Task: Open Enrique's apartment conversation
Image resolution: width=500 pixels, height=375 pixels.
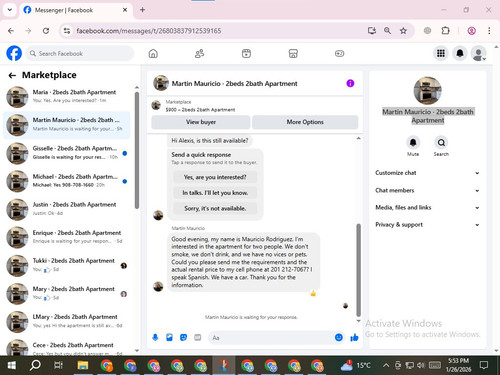Action: click(x=67, y=237)
